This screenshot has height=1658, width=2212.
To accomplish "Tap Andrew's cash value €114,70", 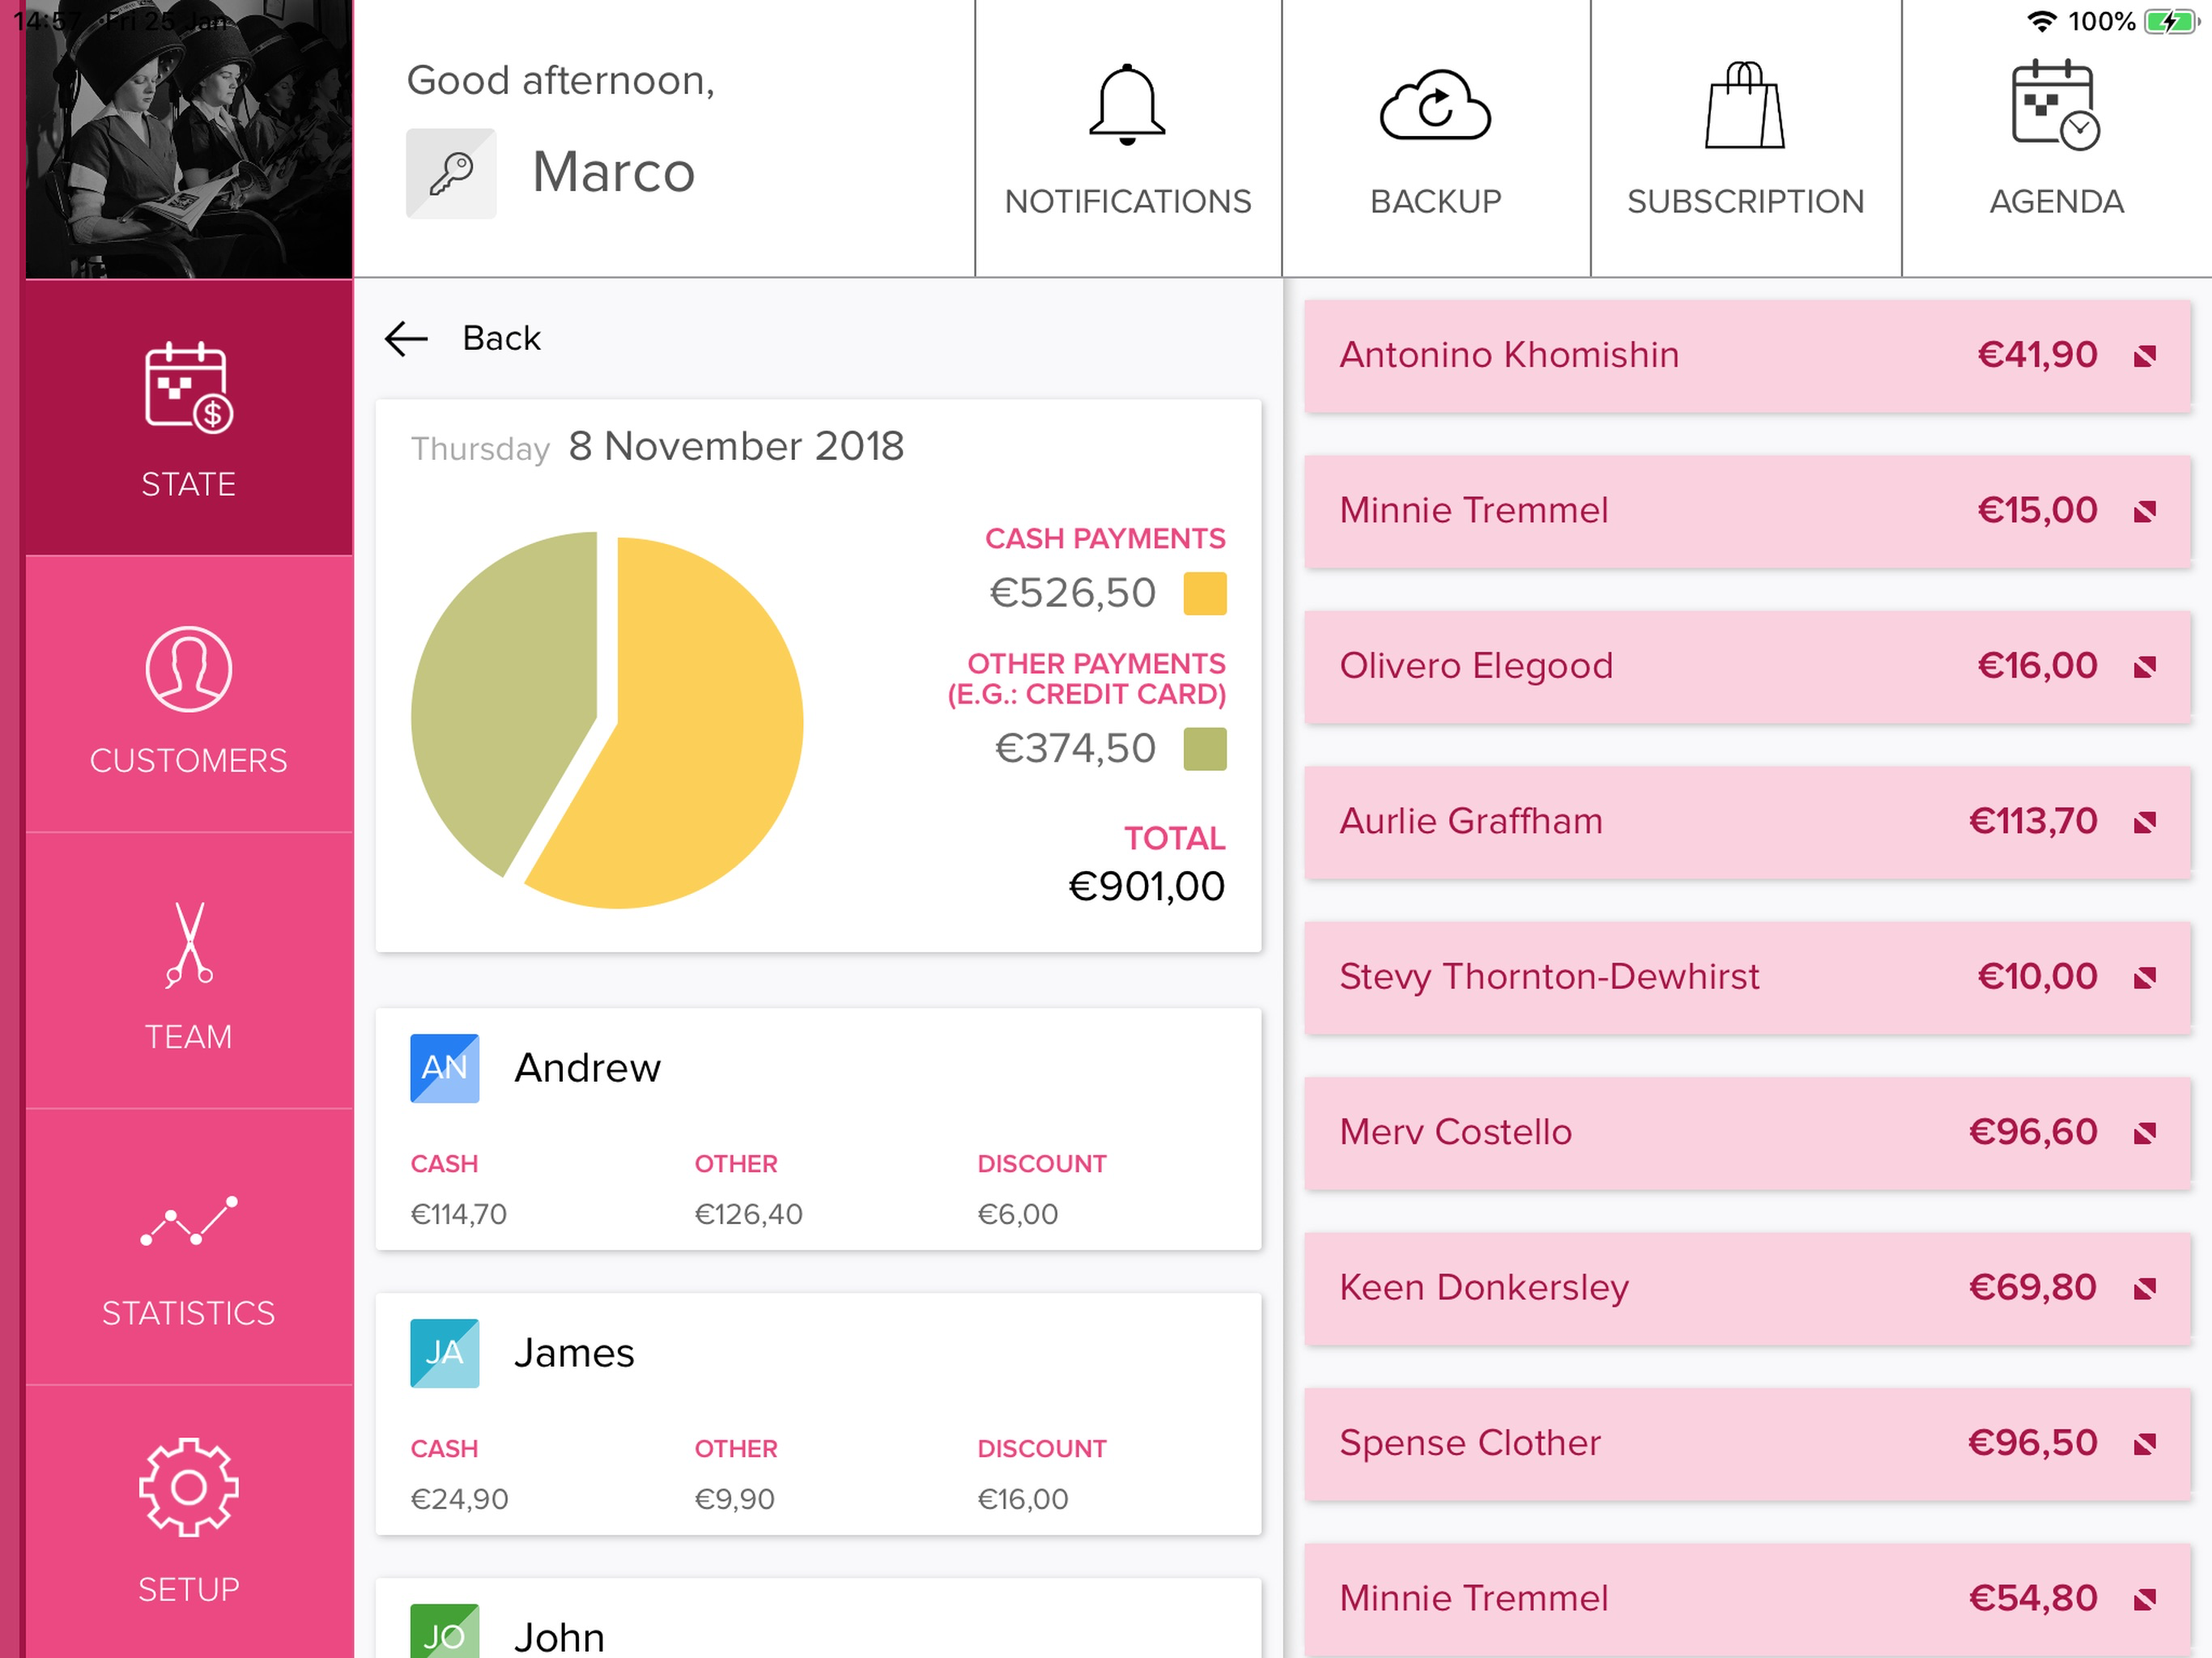I will [459, 1214].
